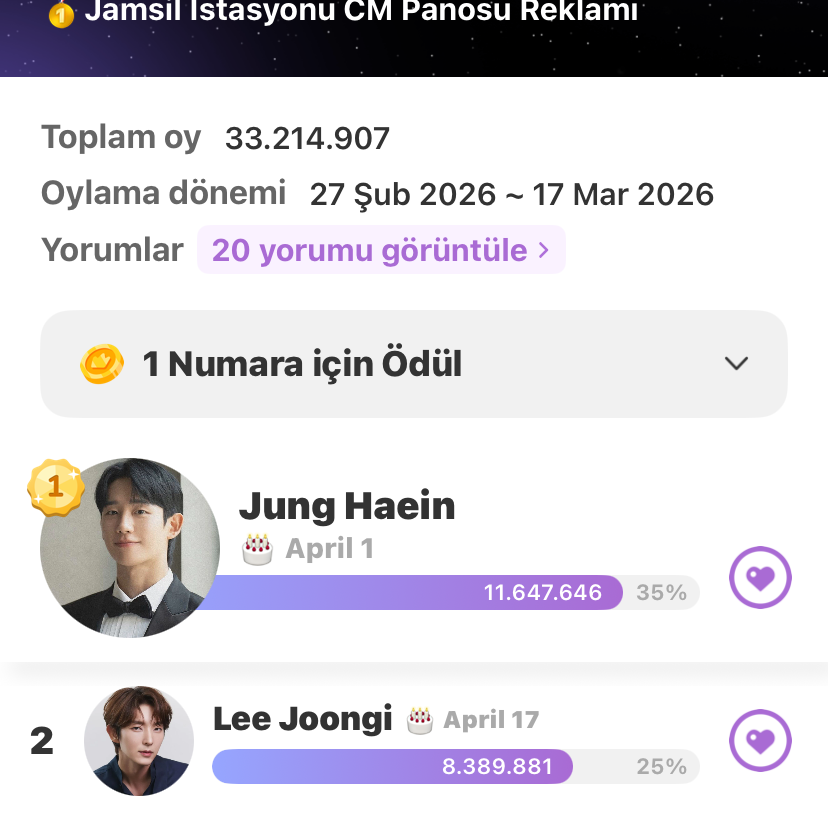
Task: View comments via "20 yorumu görüntüle"
Action: (x=370, y=250)
